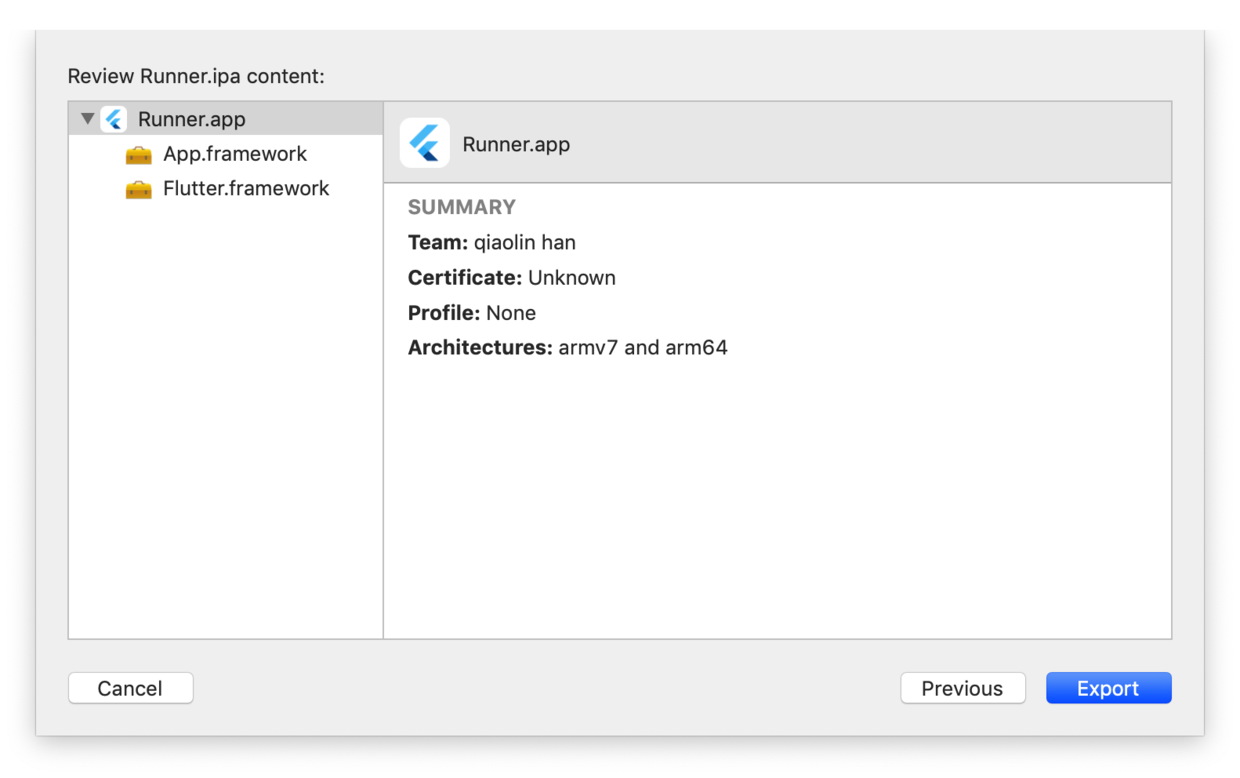Viewport: 1240px width, 778px height.
Task: Click the 'Review Runner.ipa content:' heading
Action: 196,76
